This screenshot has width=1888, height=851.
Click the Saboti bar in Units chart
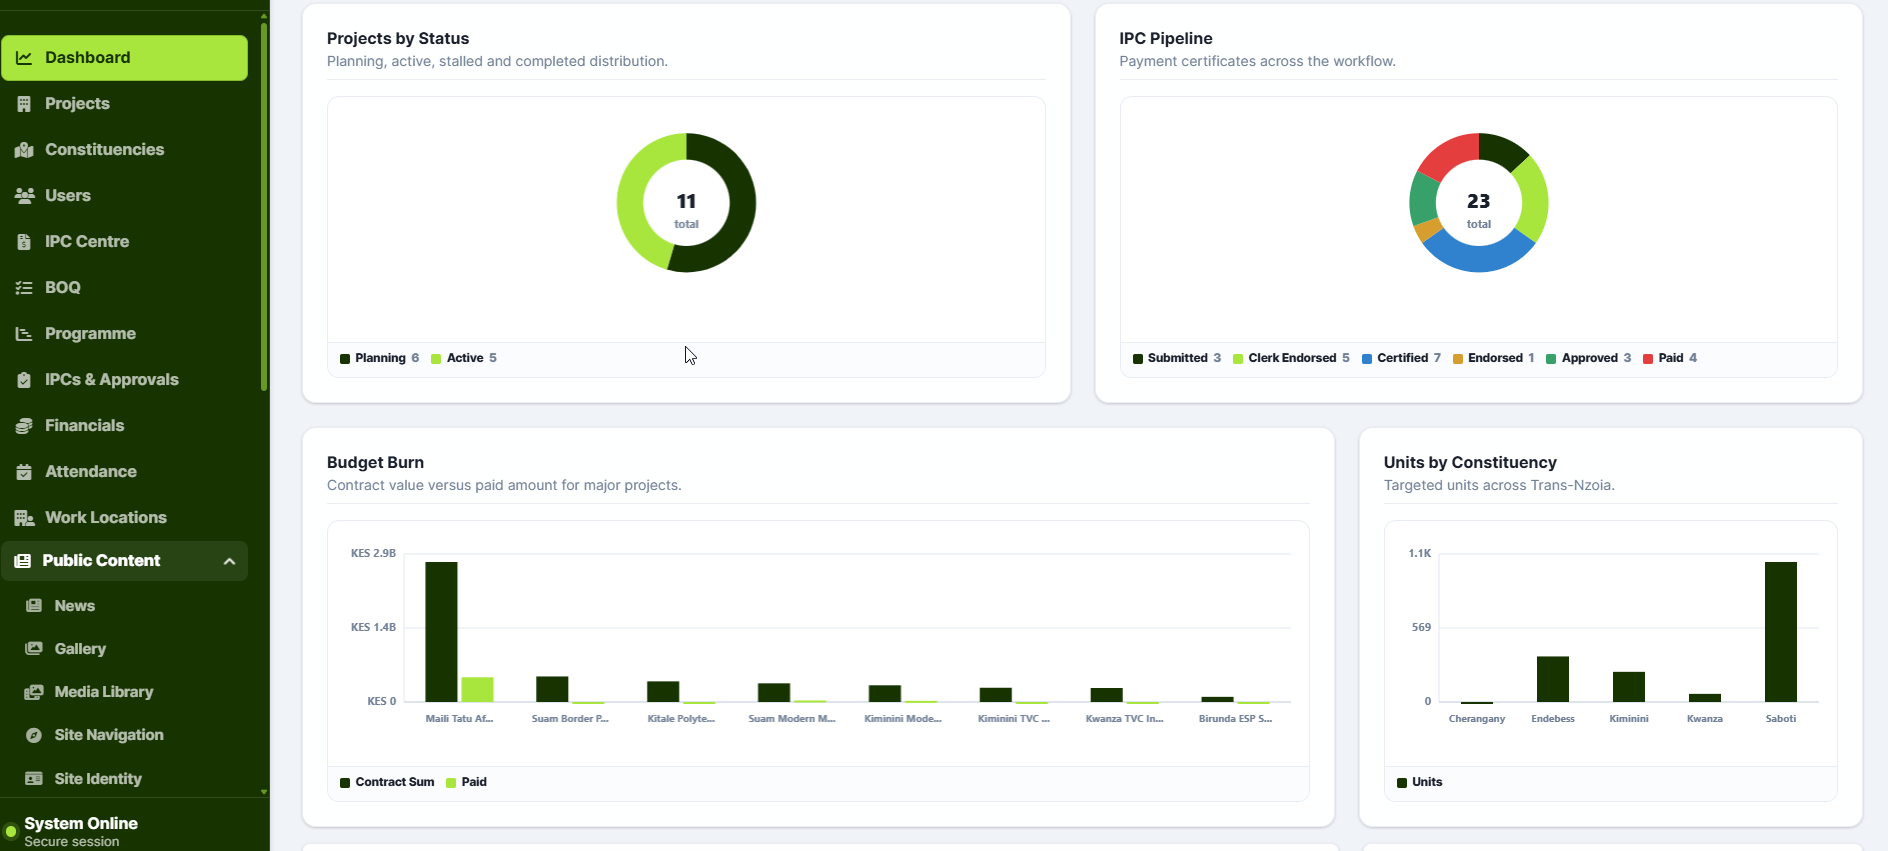[x=1781, y=632]
